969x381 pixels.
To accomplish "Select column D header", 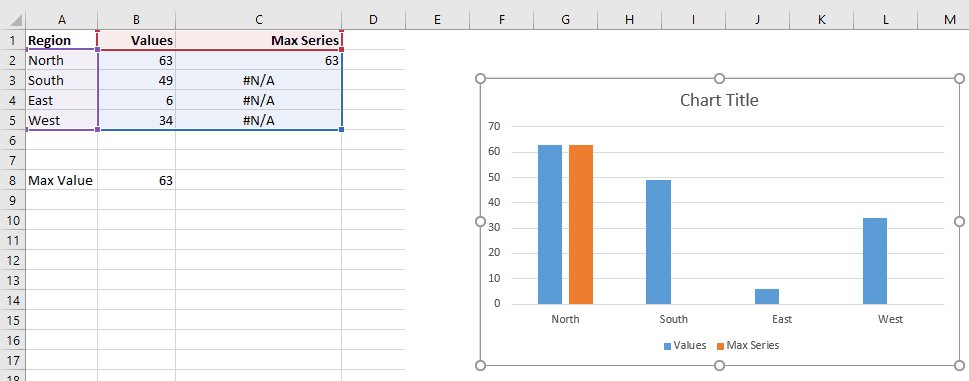I will pos(373,20).
